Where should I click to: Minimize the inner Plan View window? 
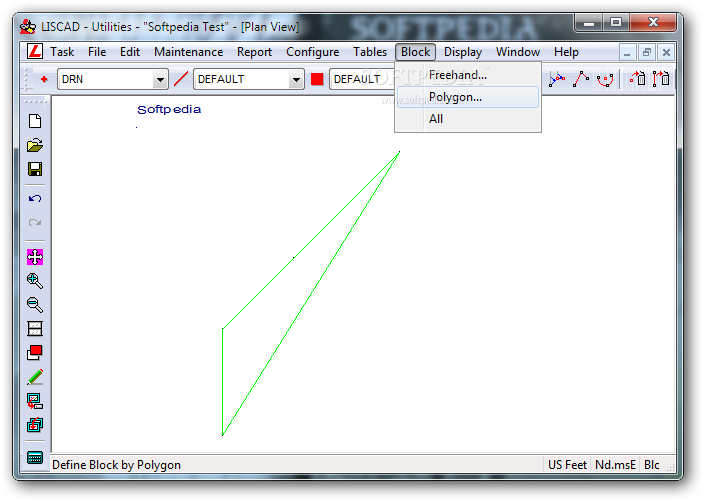click(x=627, y=53)
